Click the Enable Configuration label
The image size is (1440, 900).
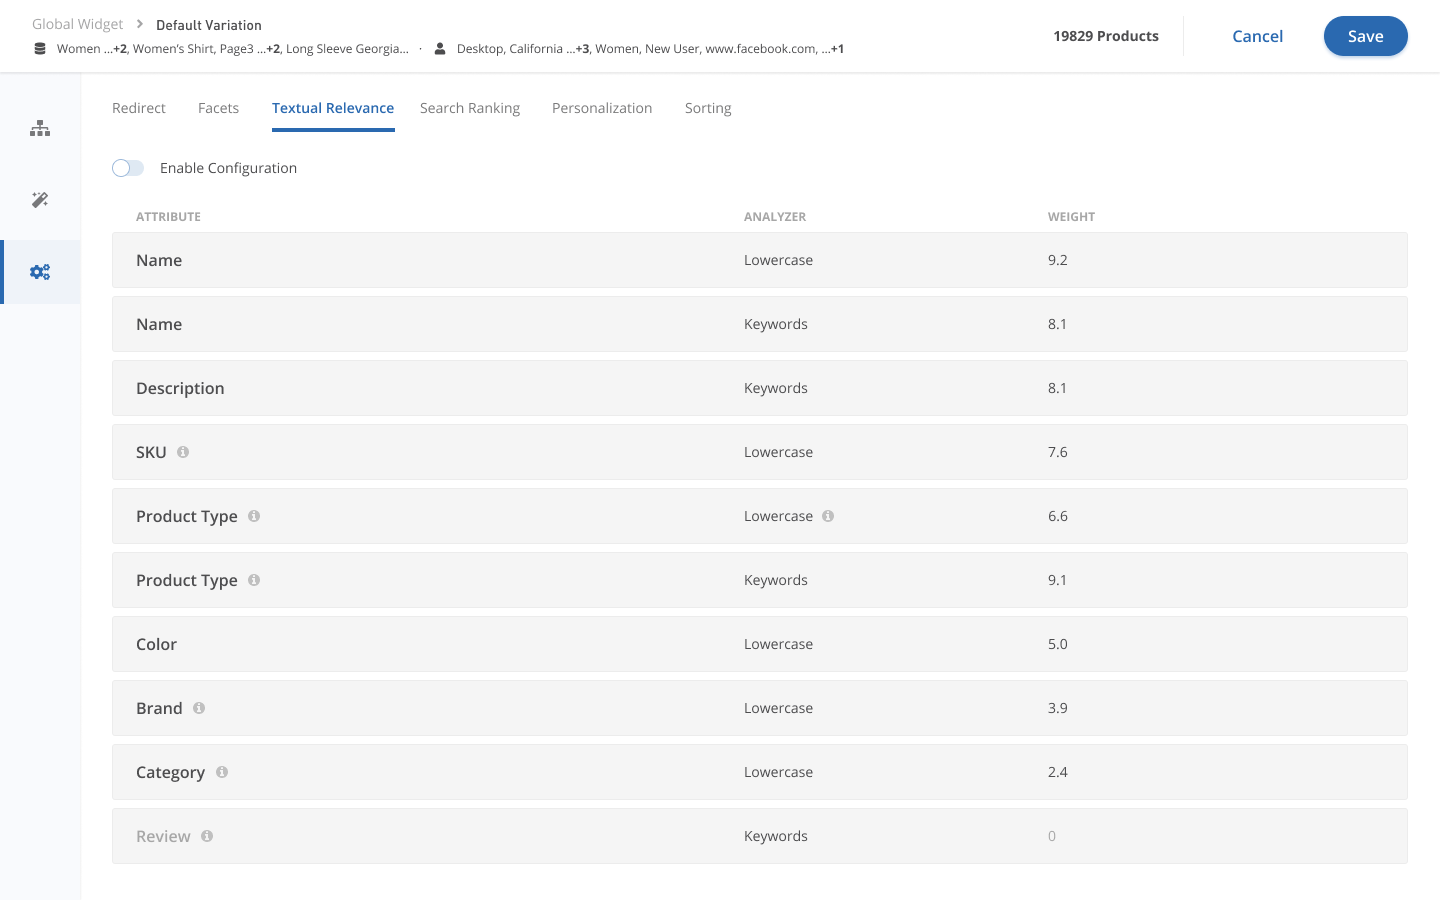pyautogui.click(x=228, y=168)
